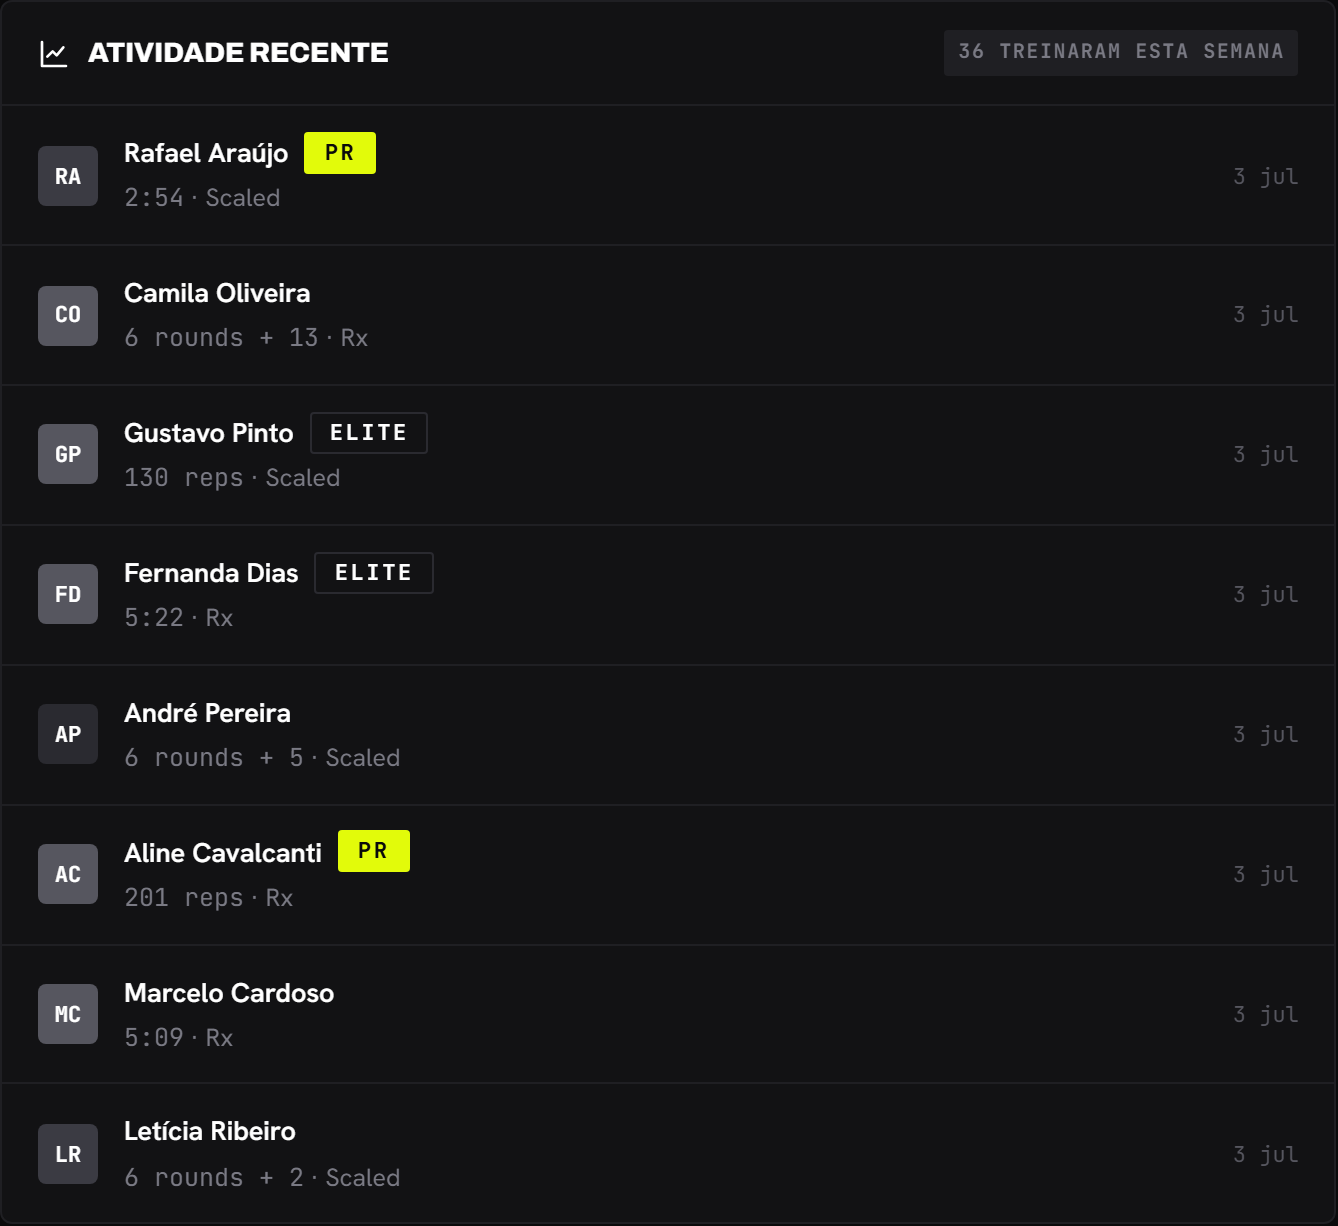Click the AP avatar for André Pereira
This screenshot has height=1226, width=1338.
tap(68, 734)
